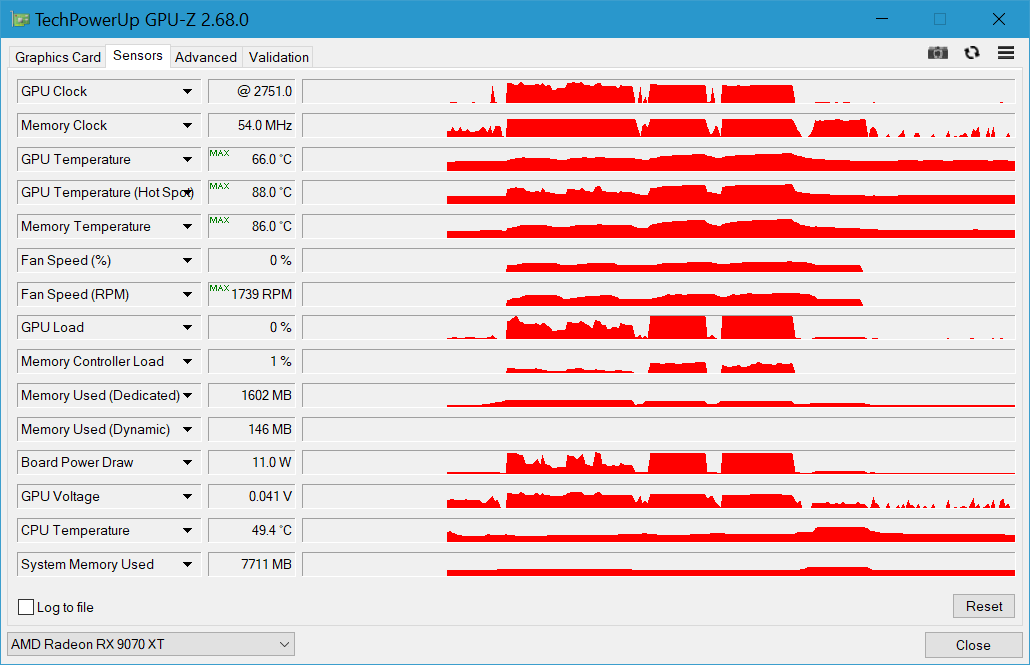This screenshot has height=665, width=1030.
Task: Click the Reset button
Action: click(x=983, y=606)
